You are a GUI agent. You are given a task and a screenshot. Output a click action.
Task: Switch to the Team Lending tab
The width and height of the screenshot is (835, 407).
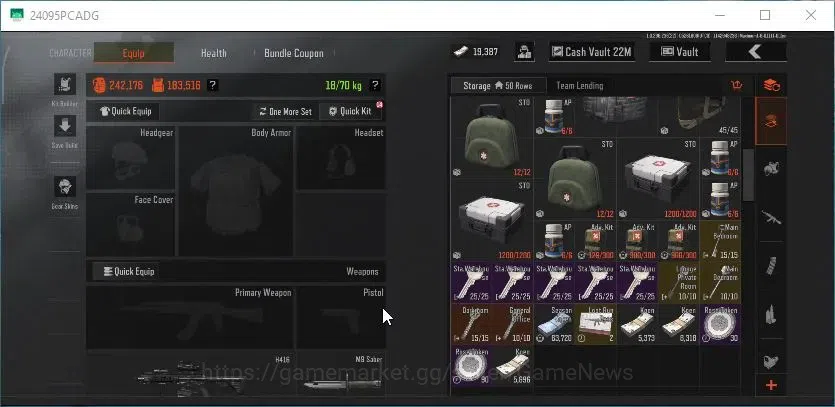[x=579, y=85]
